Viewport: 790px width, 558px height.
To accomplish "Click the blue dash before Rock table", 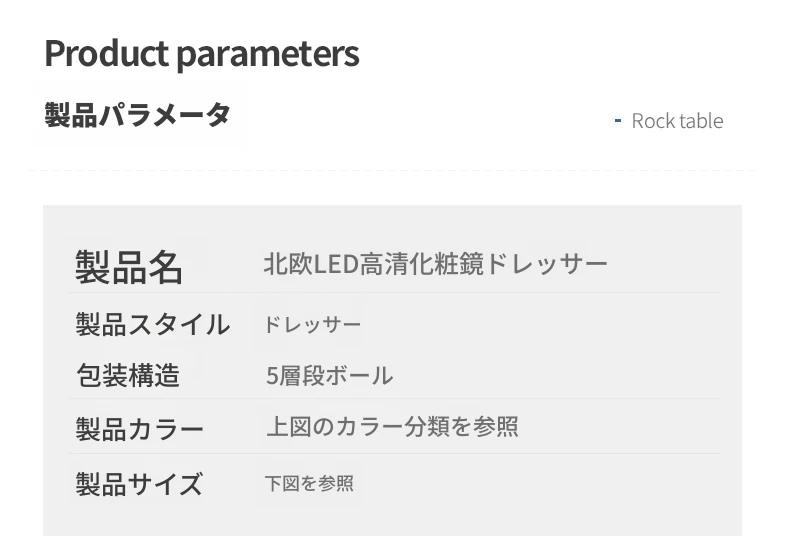I will [x=618, y=120].
